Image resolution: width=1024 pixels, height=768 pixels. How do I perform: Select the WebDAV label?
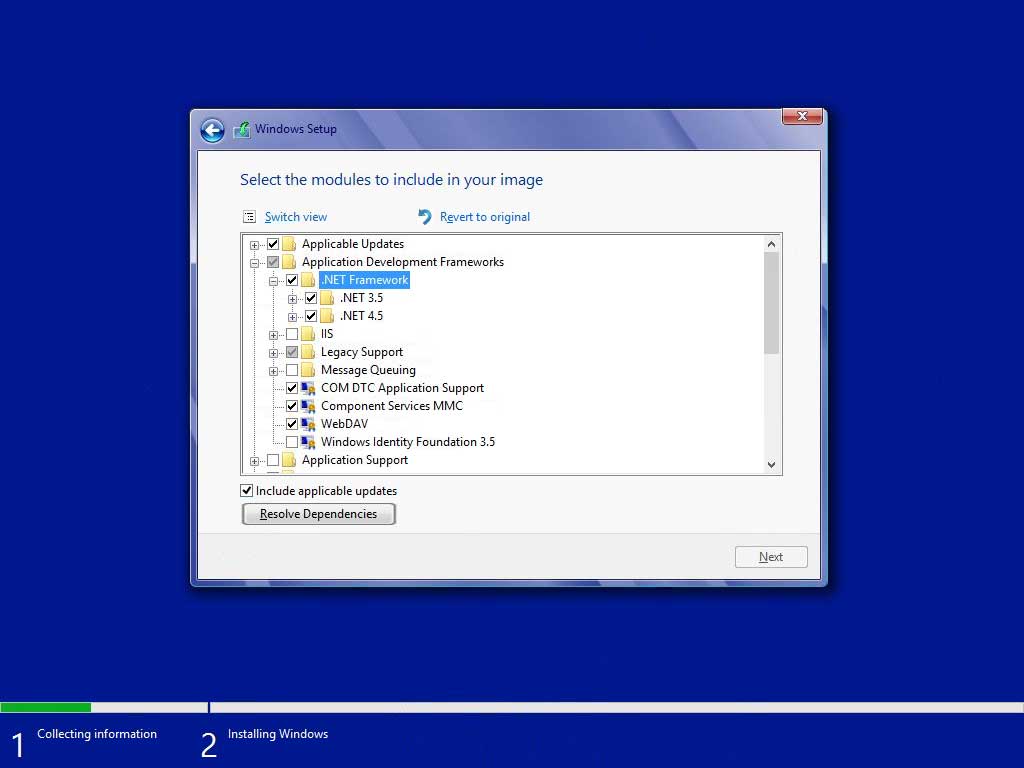coord(344,424)
